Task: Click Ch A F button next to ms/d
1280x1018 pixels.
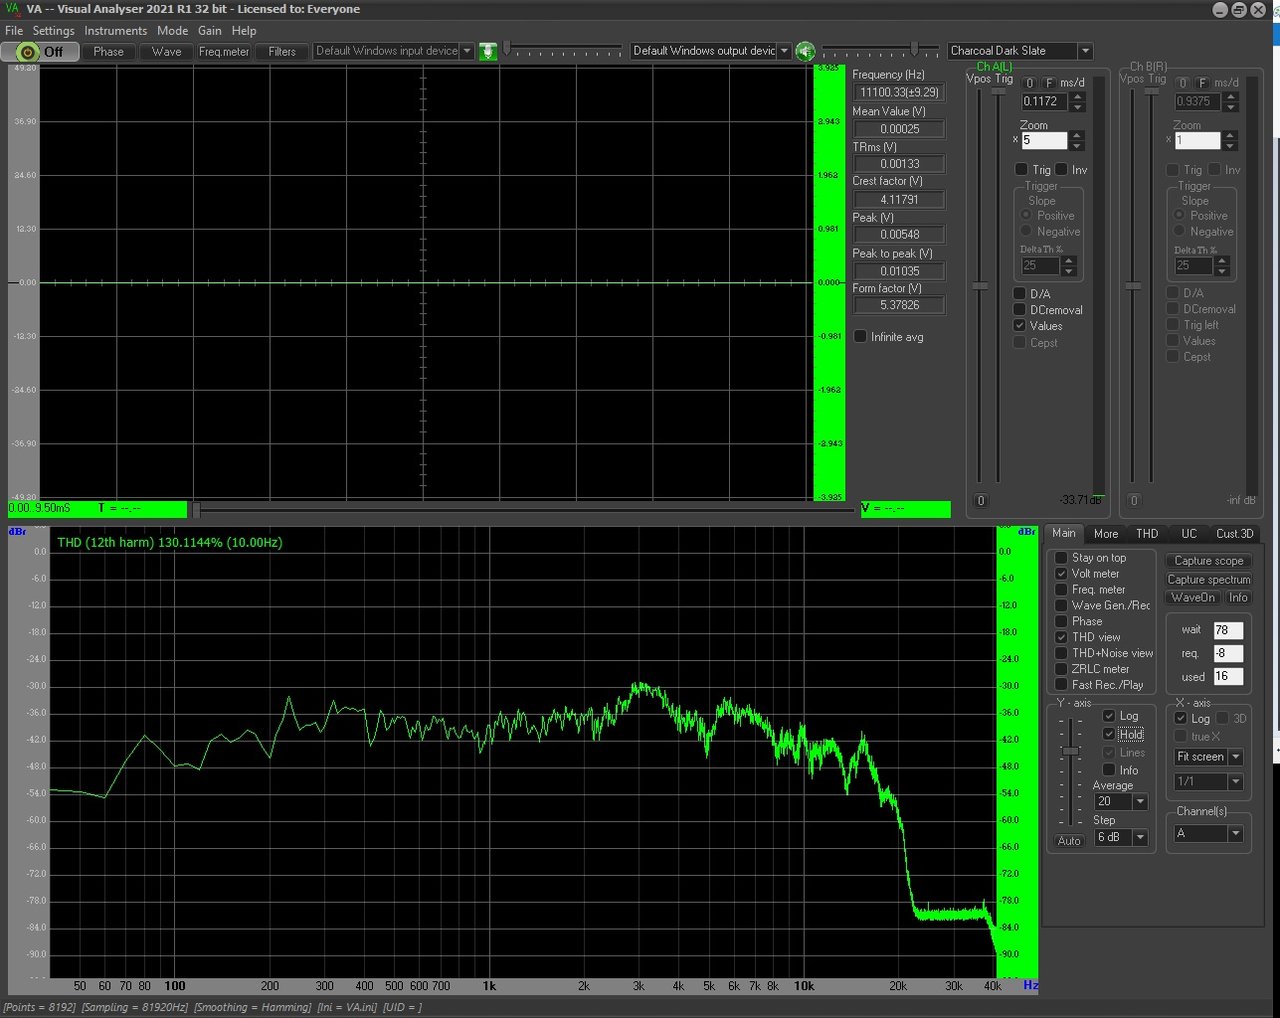Action: click(1048, 83)
